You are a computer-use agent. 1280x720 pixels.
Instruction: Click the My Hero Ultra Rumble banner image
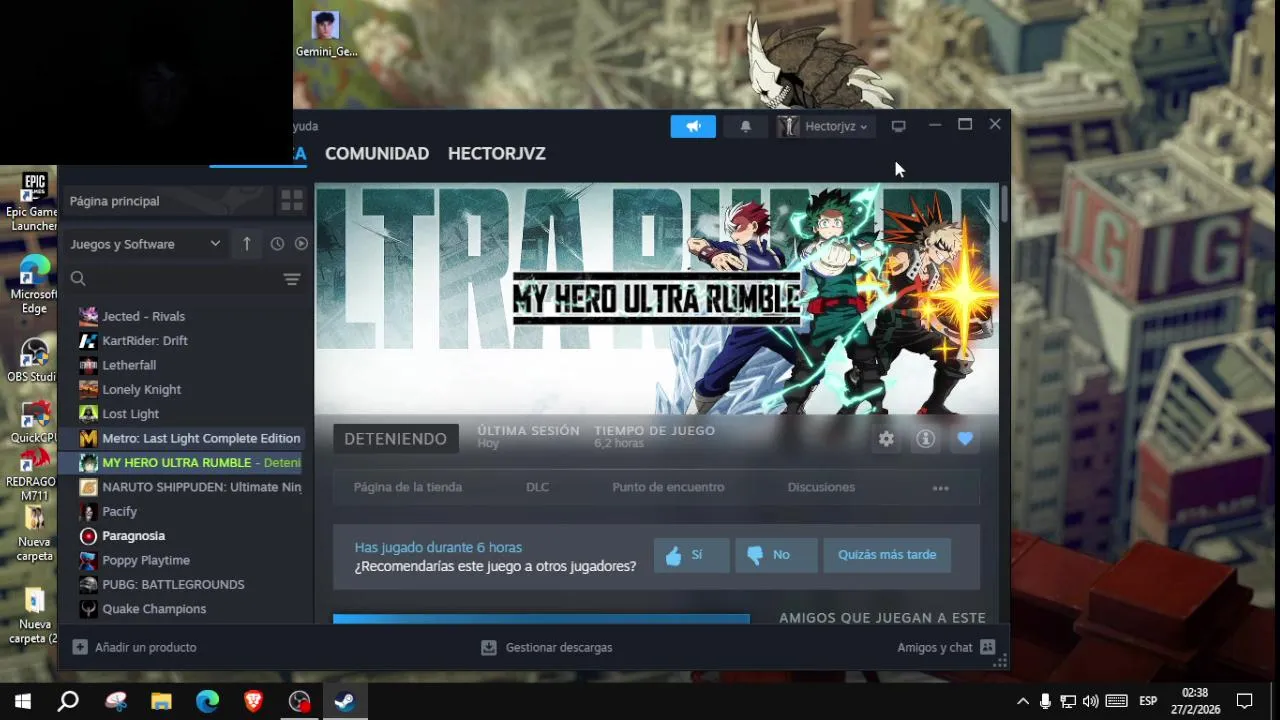(657, 299)
